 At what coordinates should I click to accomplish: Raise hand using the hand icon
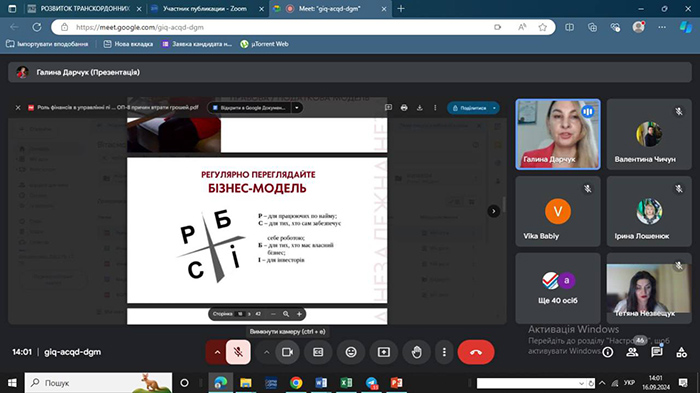(417, 352)
